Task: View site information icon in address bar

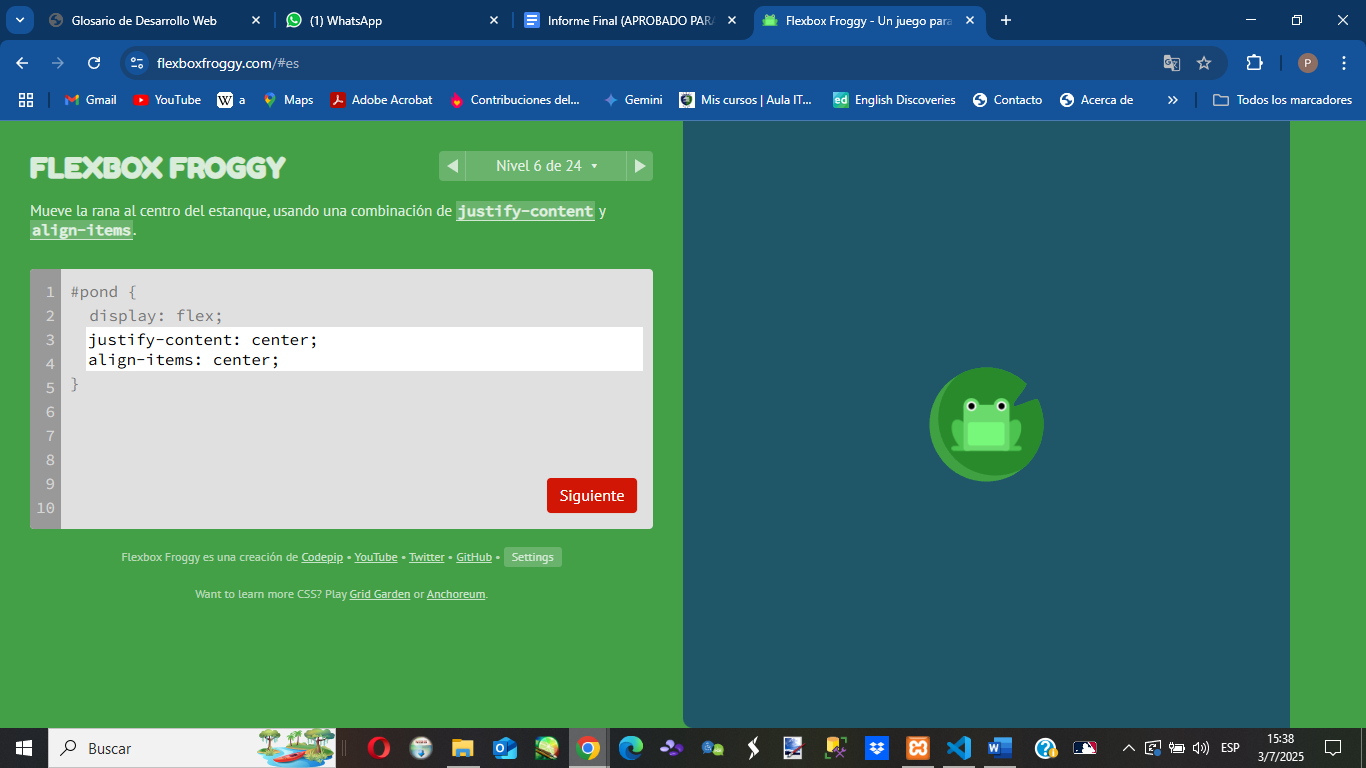Action: point(138,63)
